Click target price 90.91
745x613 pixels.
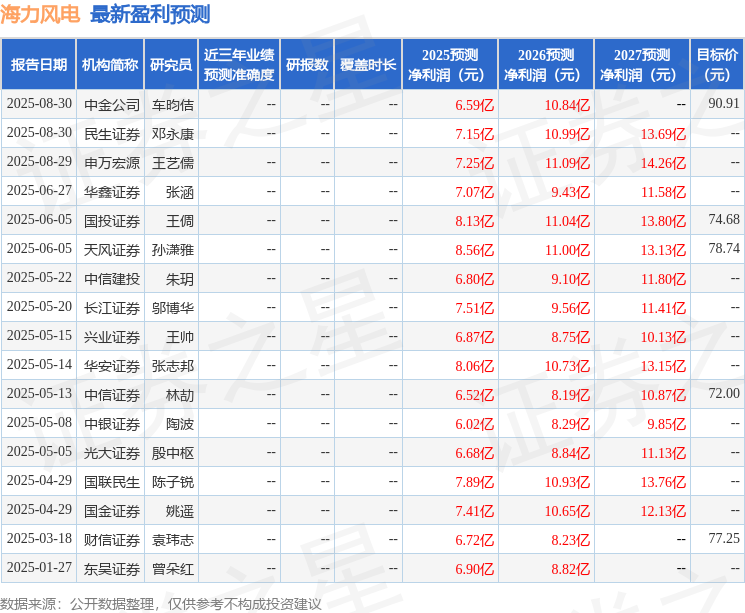pos(724,104)
